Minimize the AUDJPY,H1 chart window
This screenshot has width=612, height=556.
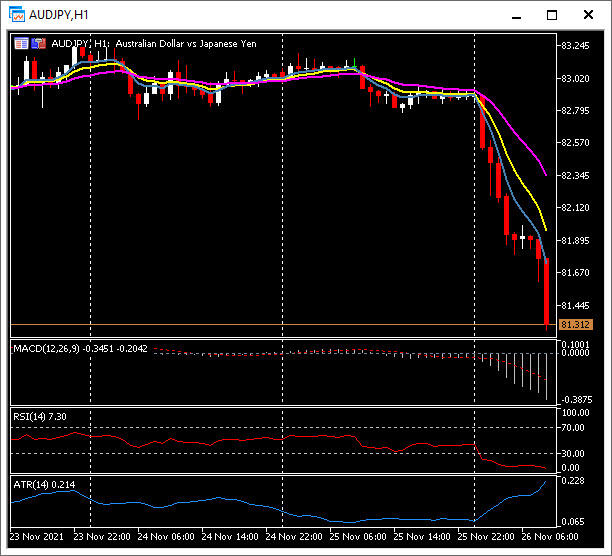click(x=516, y=16)
